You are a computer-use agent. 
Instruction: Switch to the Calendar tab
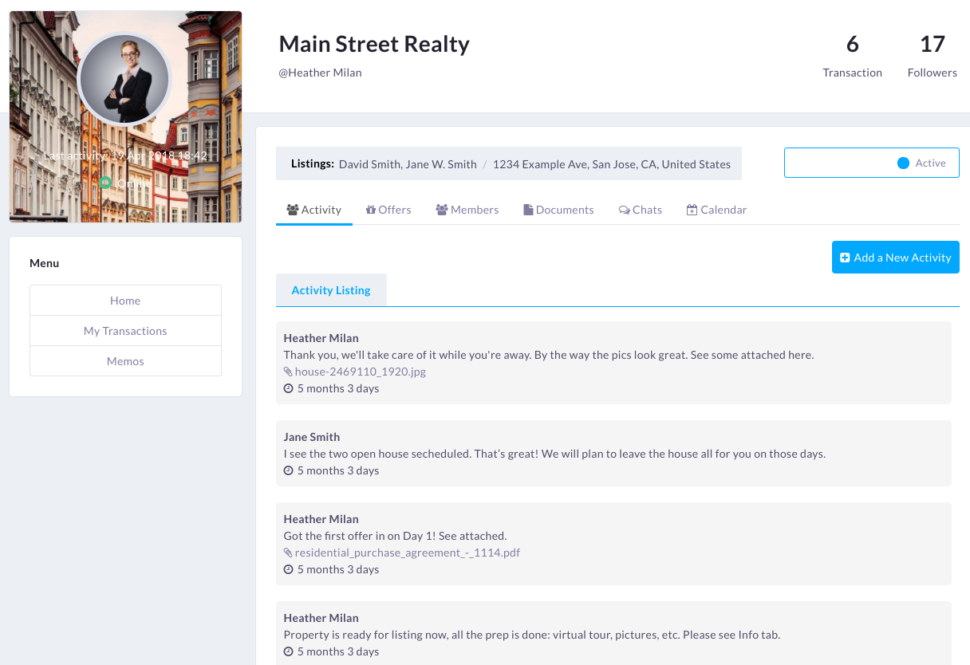tap(716, 210)
